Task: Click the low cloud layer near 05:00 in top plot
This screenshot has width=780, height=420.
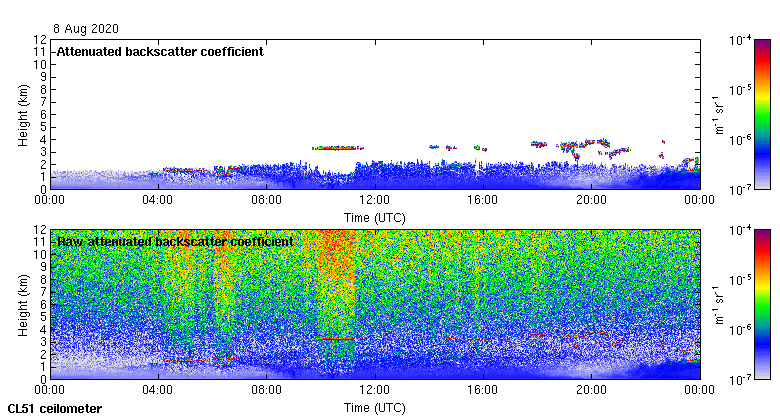Action: tap(185, 170)
